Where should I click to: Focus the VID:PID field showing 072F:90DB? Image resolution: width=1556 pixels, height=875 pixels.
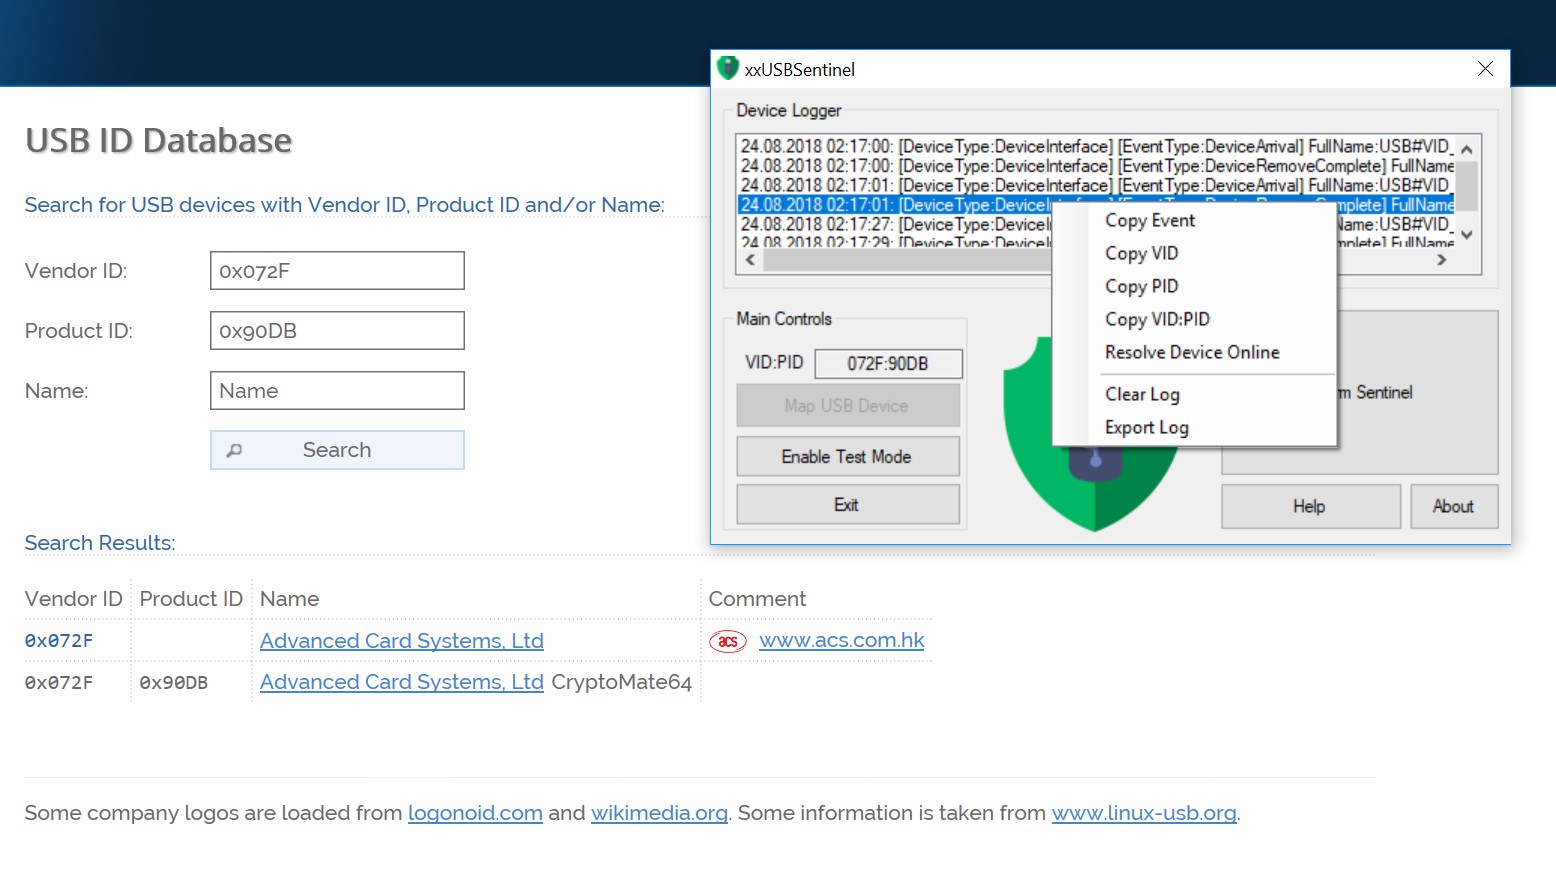click(x=888, y=364)
